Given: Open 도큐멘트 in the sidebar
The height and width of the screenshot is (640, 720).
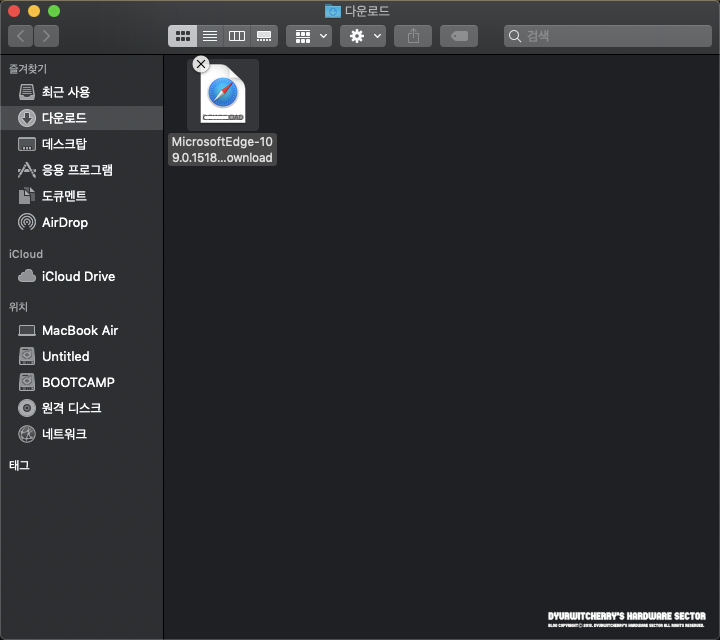Looking at the screenshot, I should [x=82, y=196].
